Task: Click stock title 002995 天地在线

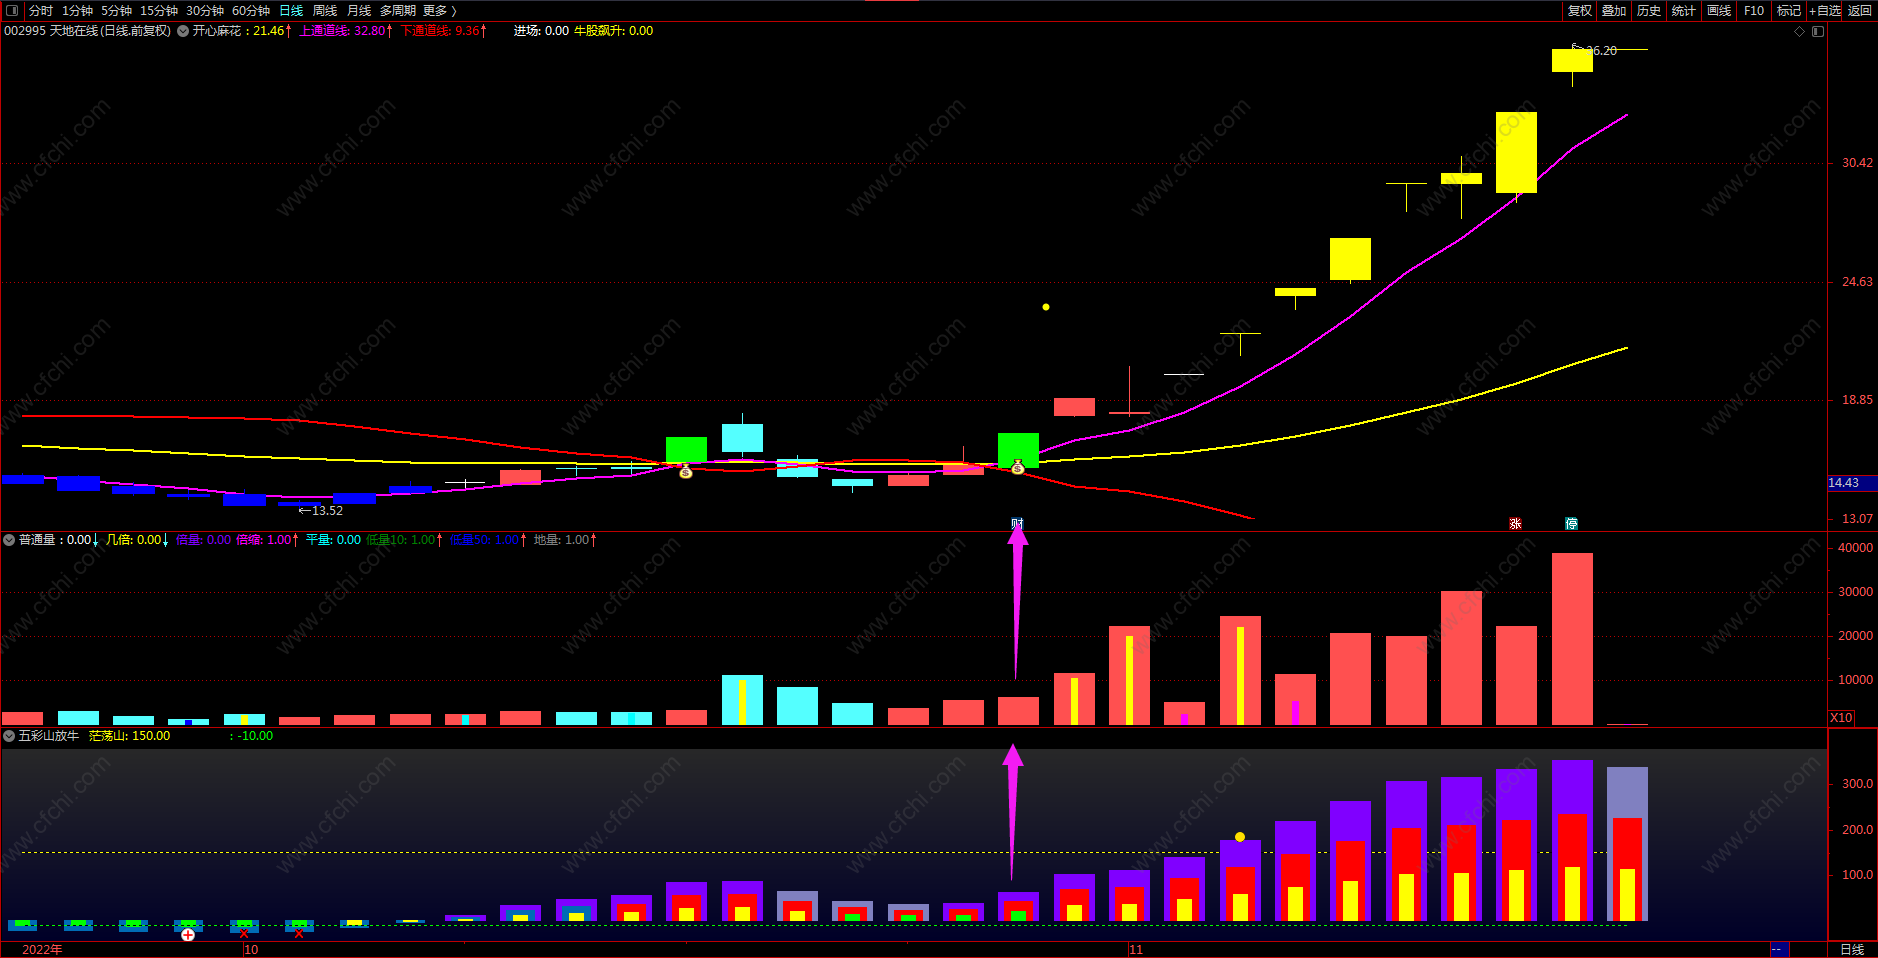Action: pyautogui.click(x=87, y=31)
